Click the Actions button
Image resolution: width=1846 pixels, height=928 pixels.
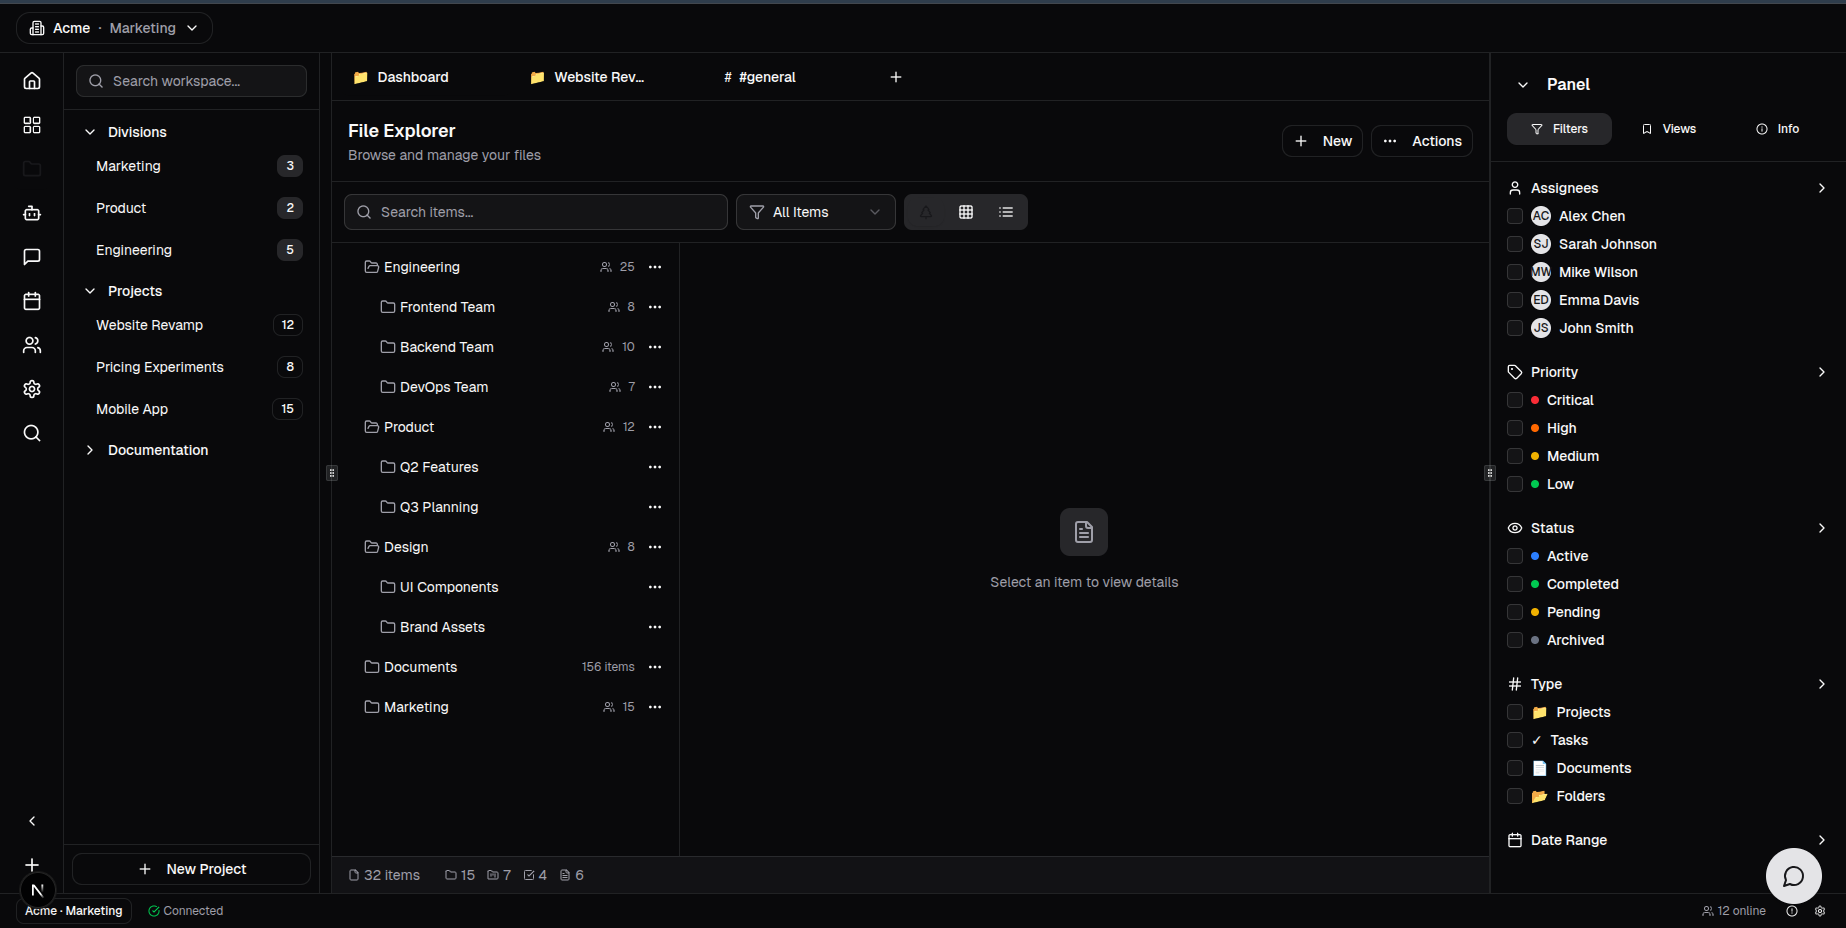pos(1421,141)
